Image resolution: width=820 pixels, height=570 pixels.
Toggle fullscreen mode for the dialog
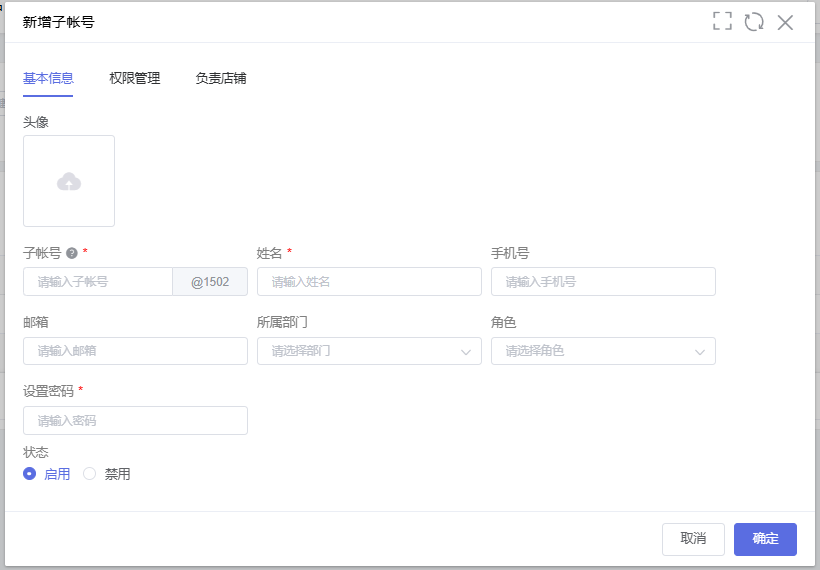[x=722, y=21]
